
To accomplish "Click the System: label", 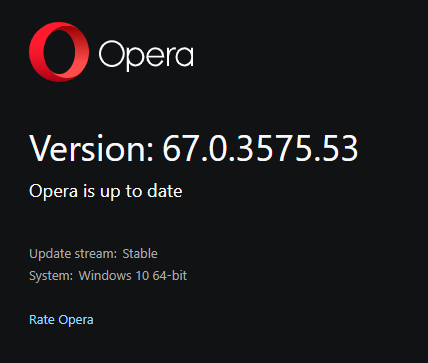I will (51, 276).
